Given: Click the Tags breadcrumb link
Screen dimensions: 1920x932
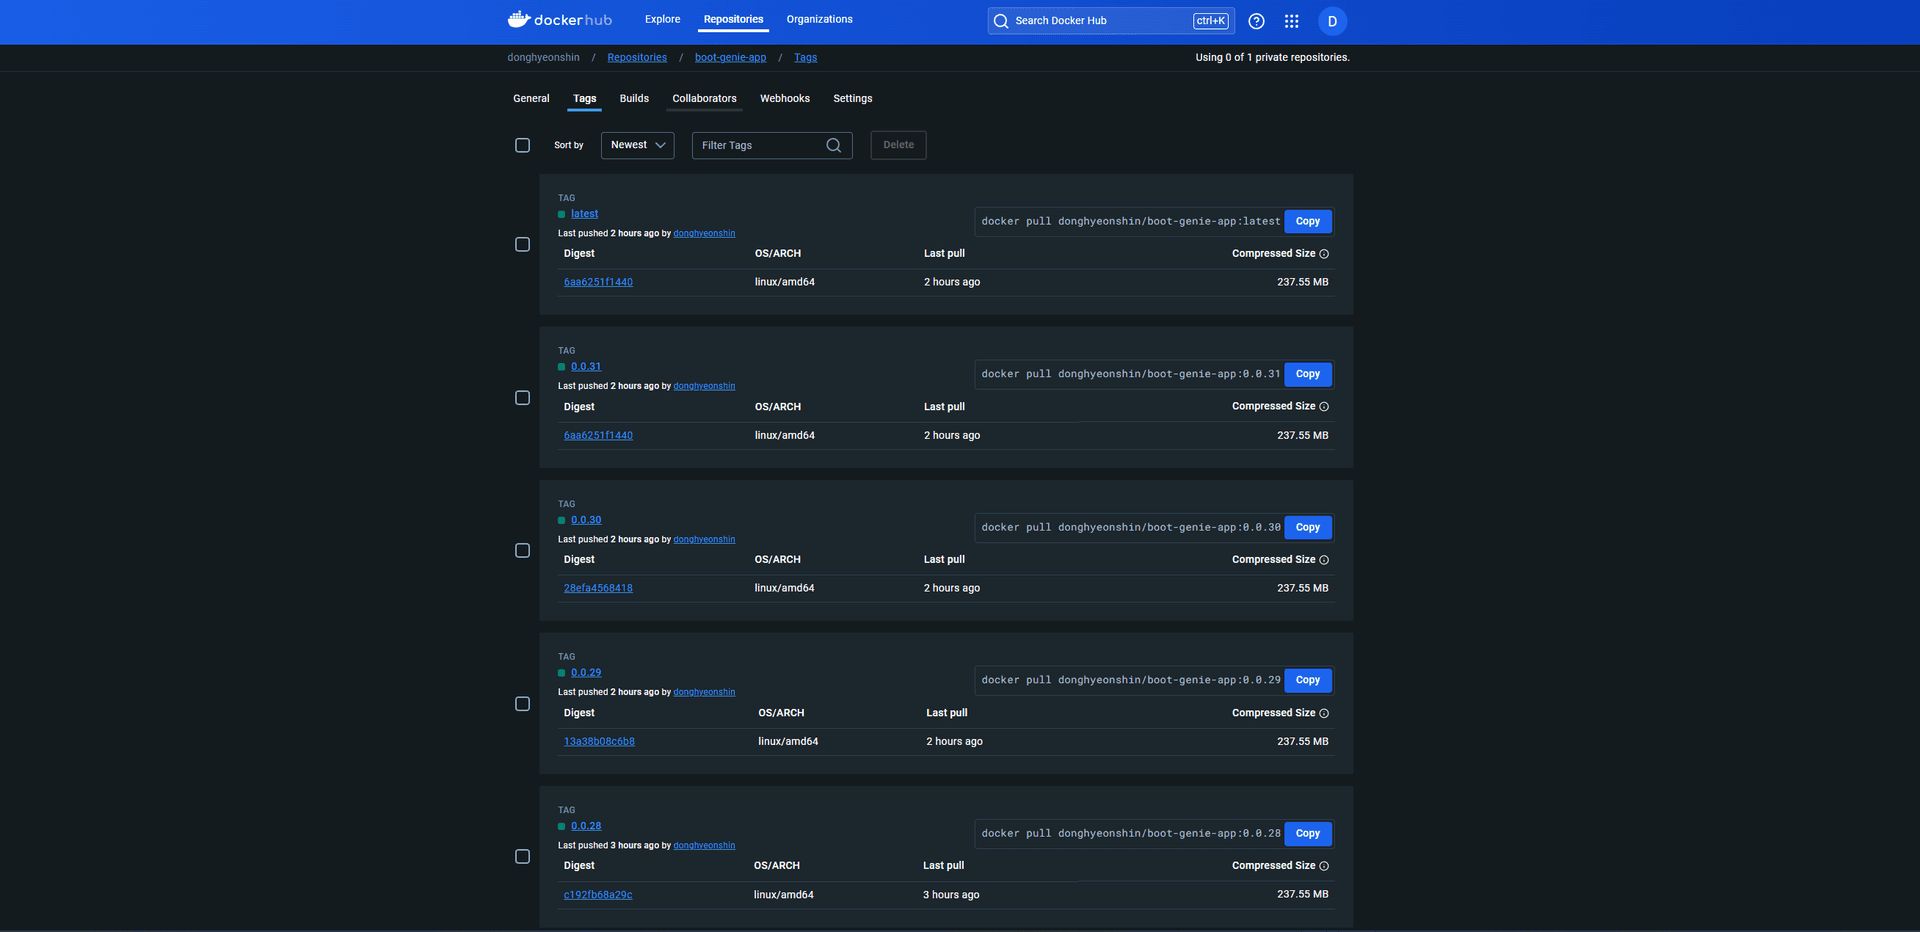Looking at the screenshot, I should pyautogui.click(x=805, y=57).
